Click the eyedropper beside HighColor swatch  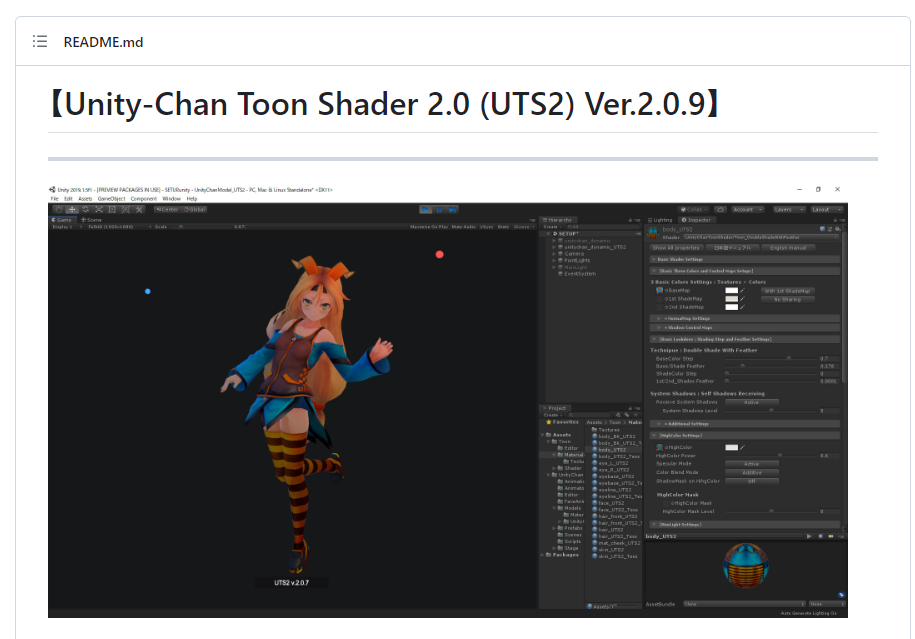pyautogui.click(x=743, y=448)
